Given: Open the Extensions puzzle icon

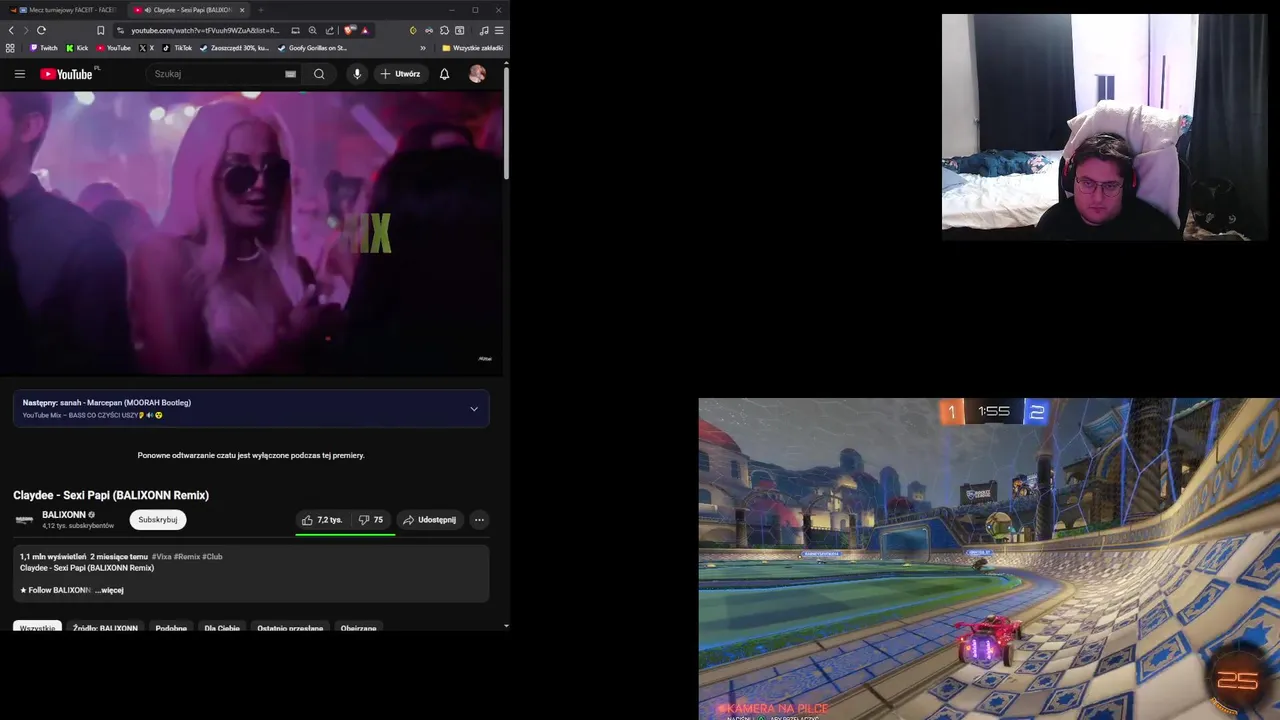Looking at the screenshot, I should click(x=444, y=30).
